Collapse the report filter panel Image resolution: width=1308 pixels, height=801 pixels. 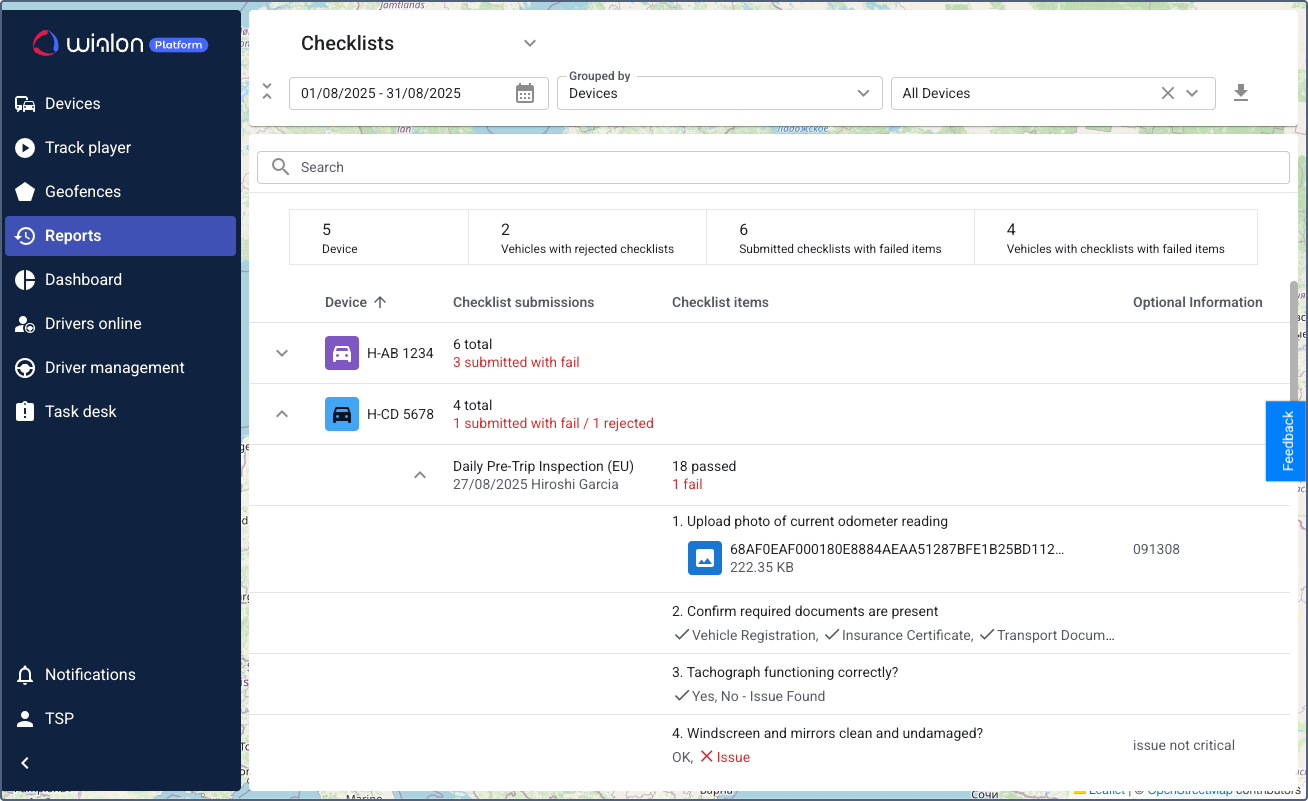click(267, 92)
